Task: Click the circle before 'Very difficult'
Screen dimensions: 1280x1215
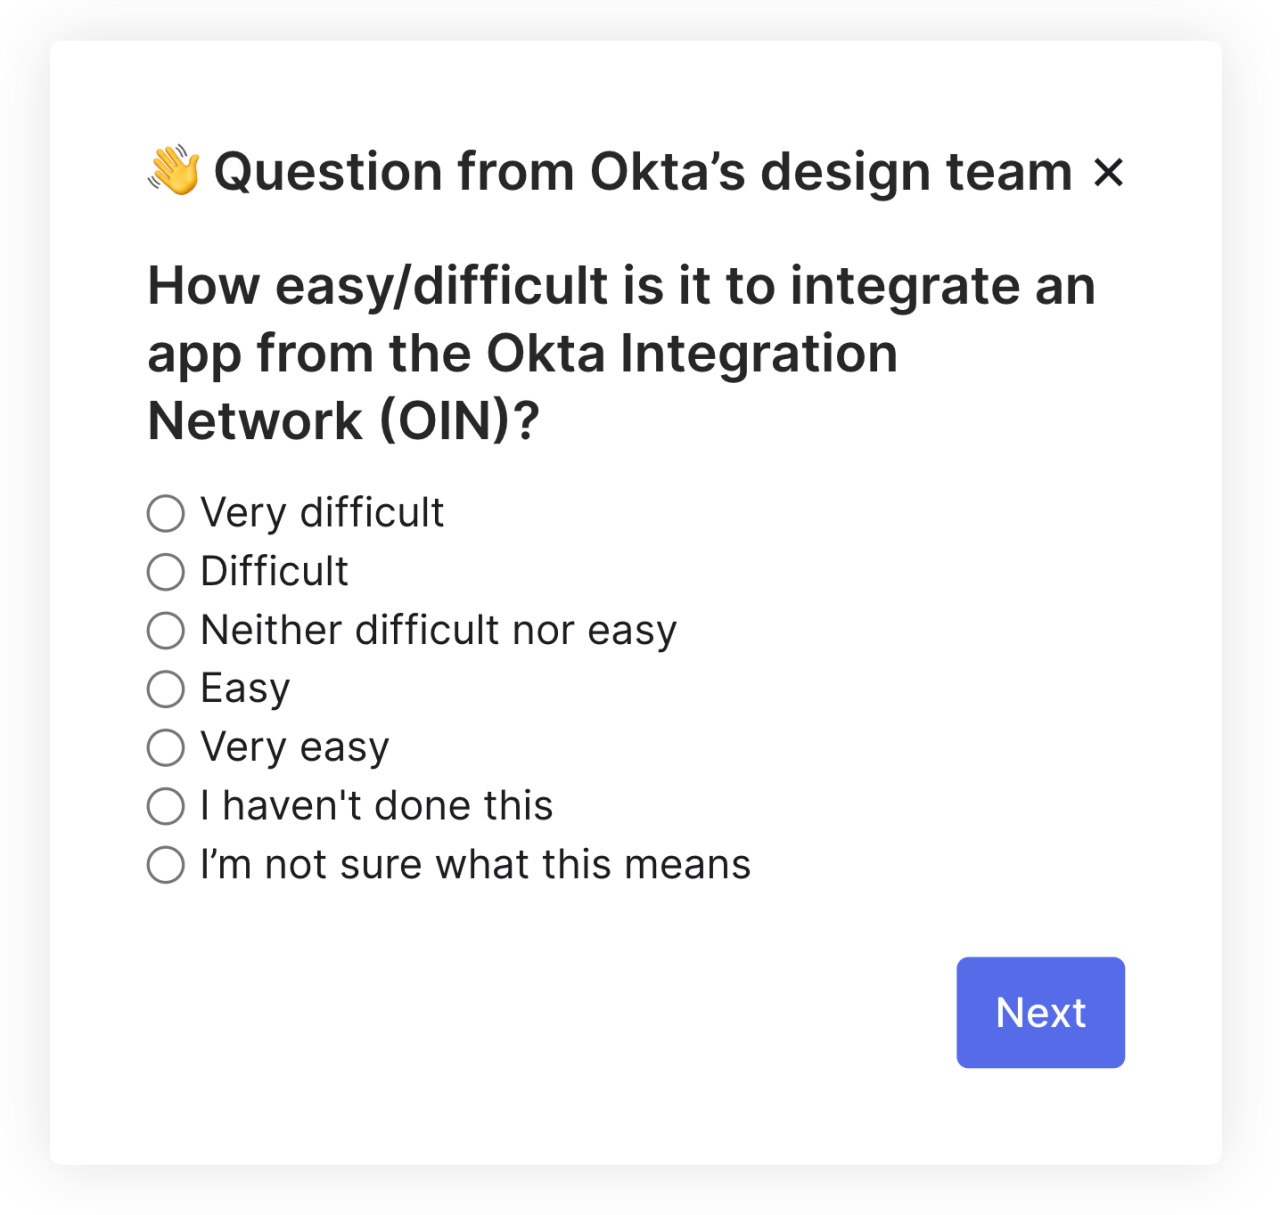Action: (x=164, y=513)
